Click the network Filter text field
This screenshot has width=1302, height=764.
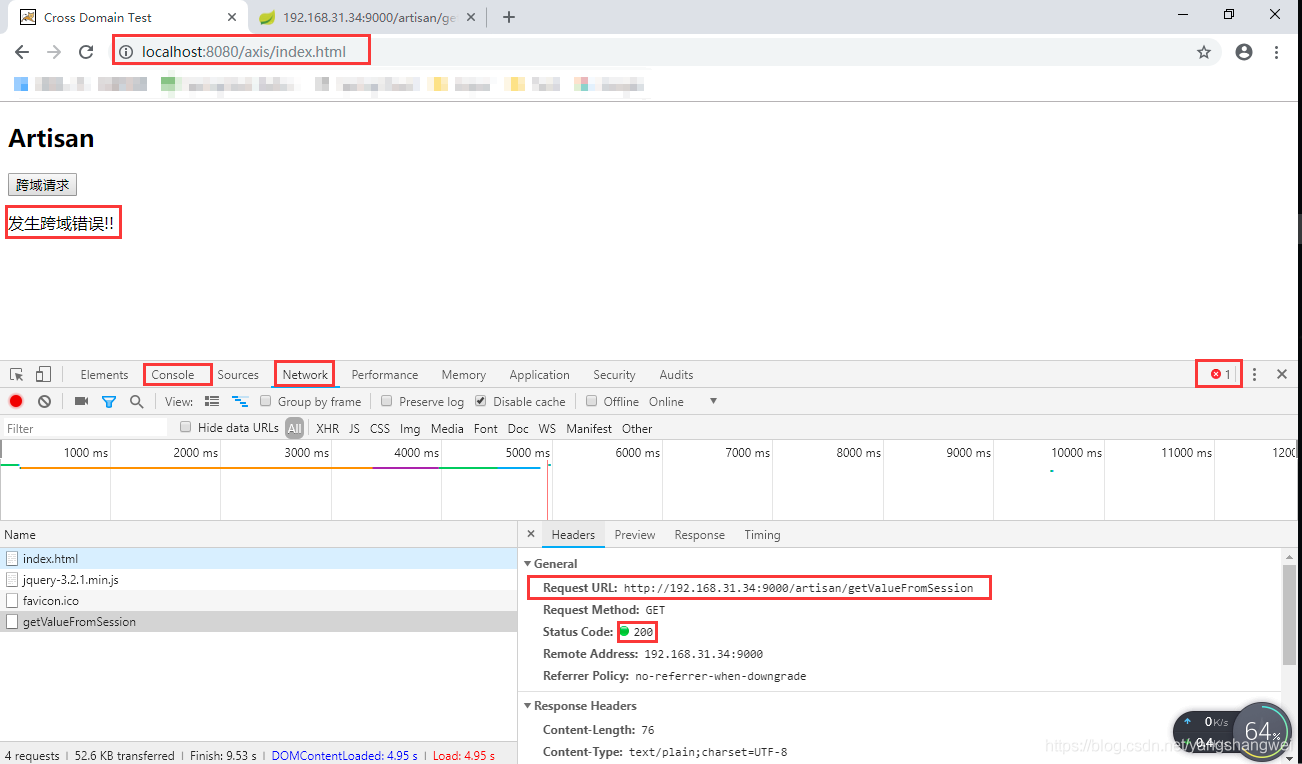(x=85, y=428)
